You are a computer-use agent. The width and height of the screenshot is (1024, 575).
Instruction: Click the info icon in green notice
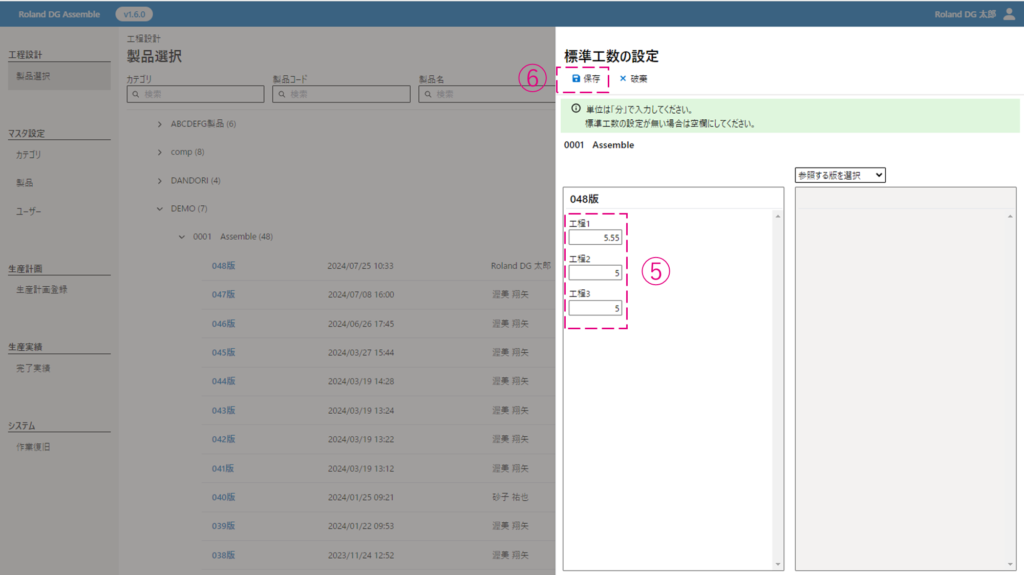pyautogui.click(x=576, y=109)
